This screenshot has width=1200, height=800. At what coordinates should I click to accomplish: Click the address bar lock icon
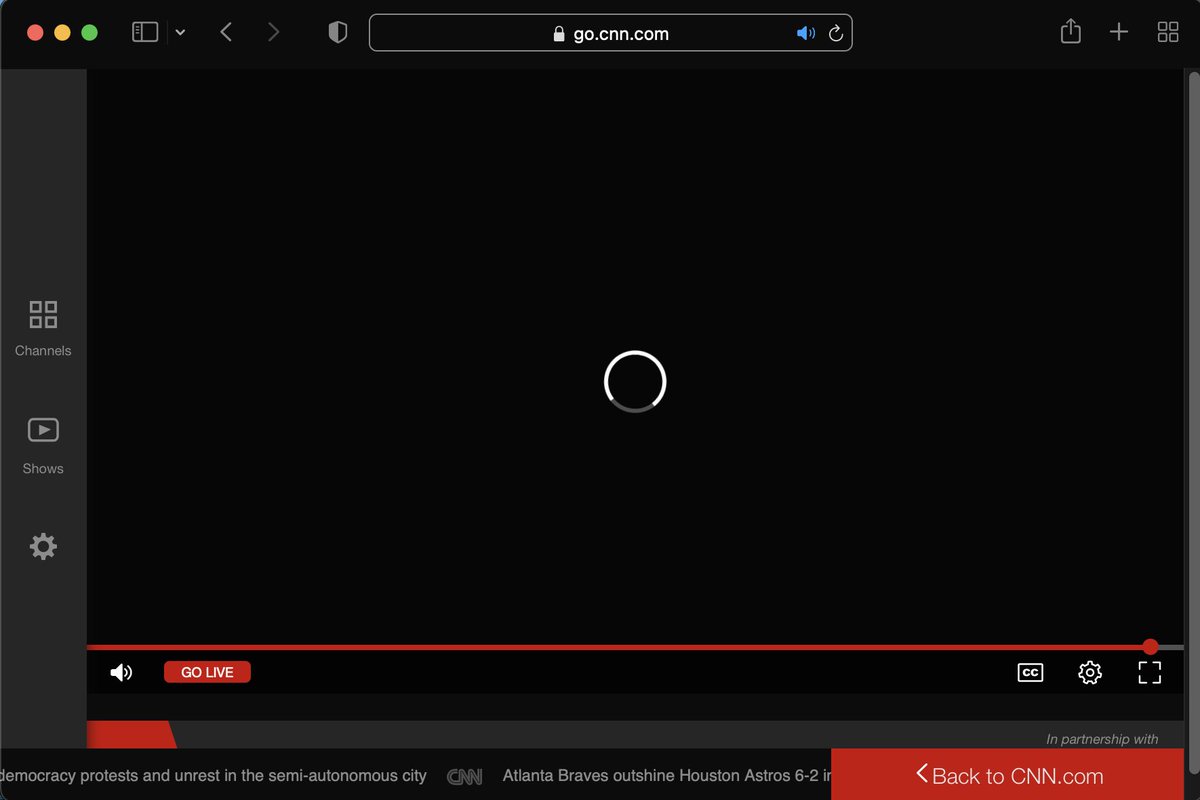point(559,34)
